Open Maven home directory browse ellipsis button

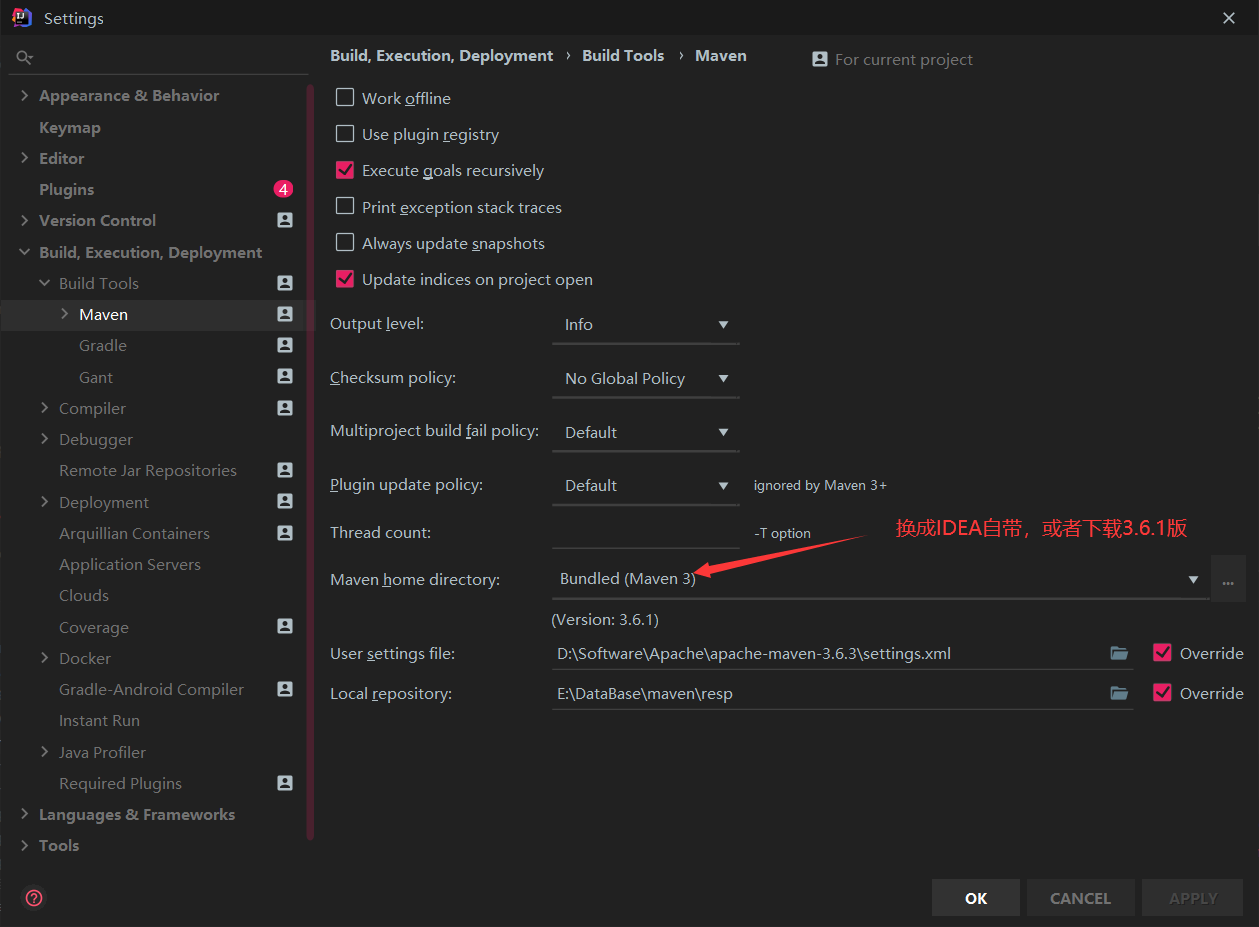point(1228,579)
